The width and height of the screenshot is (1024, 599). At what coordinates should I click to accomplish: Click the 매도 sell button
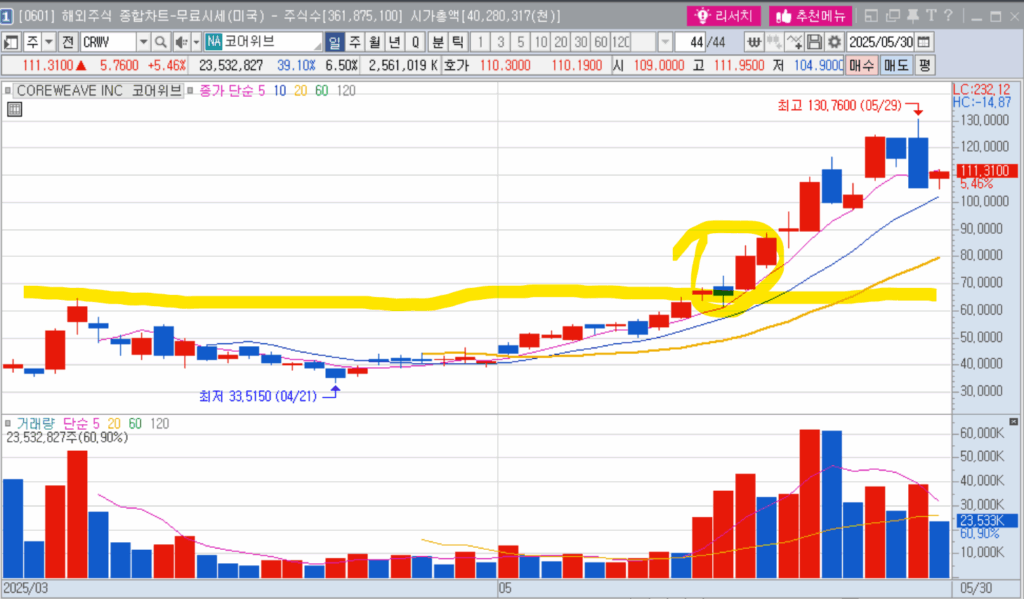point(895,65)
